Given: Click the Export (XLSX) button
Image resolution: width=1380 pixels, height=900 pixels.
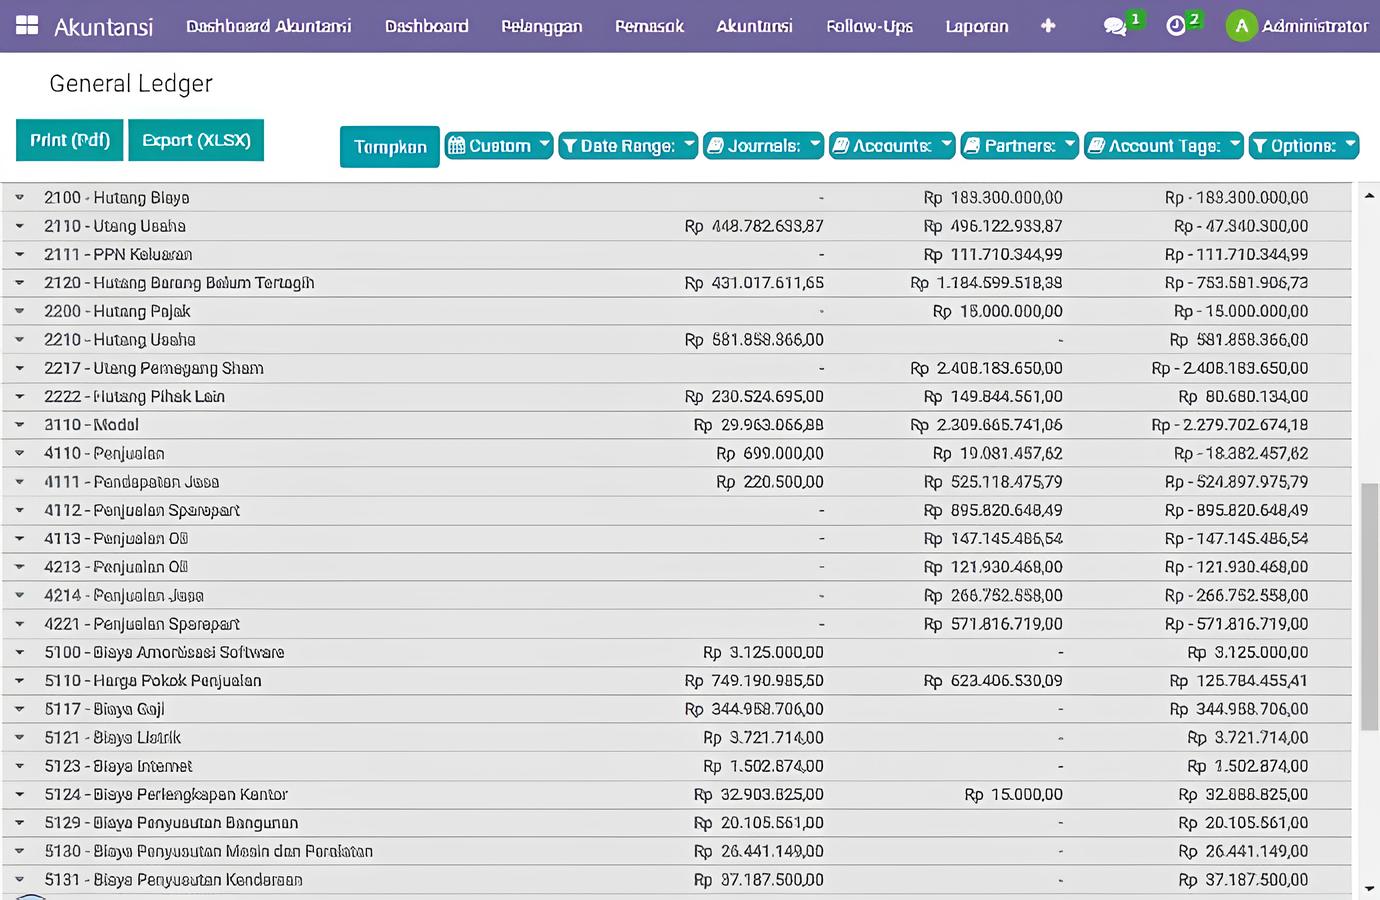Looking at the screenshot, I should [x=196, y=140].
